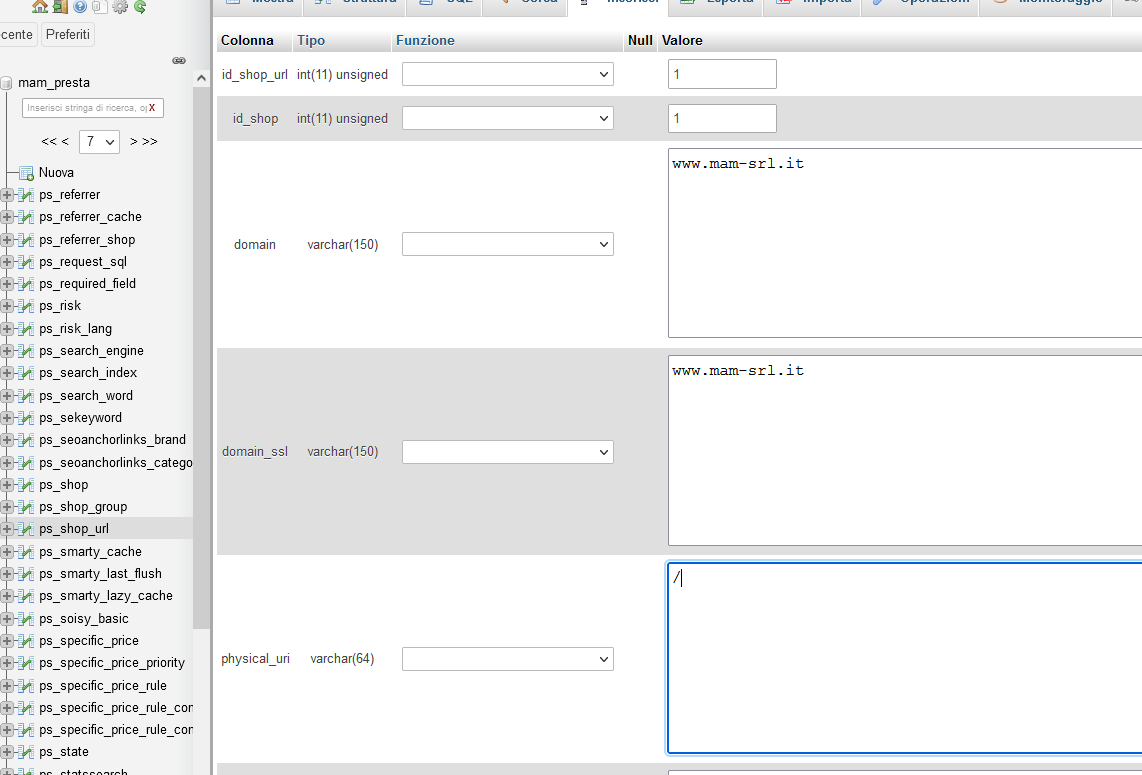Click the domain_ssl value textarea
1142x775 pixels.
pos(905,450)
